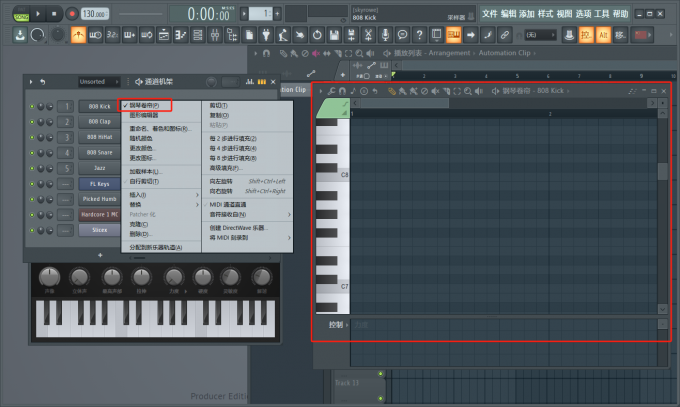The image size is (680, 407).
Task: Mute the 808 Kick channel green LED
Action: 32,106
